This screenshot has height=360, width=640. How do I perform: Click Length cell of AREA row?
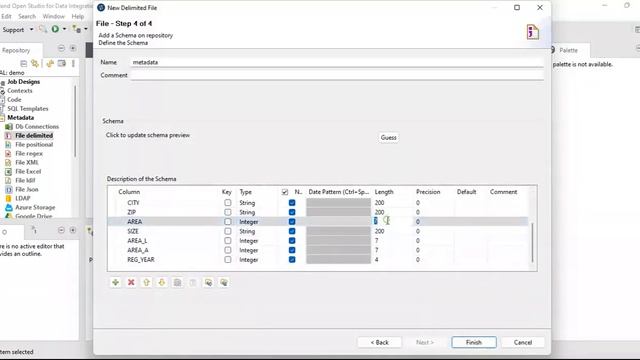[x=392, y=221]
